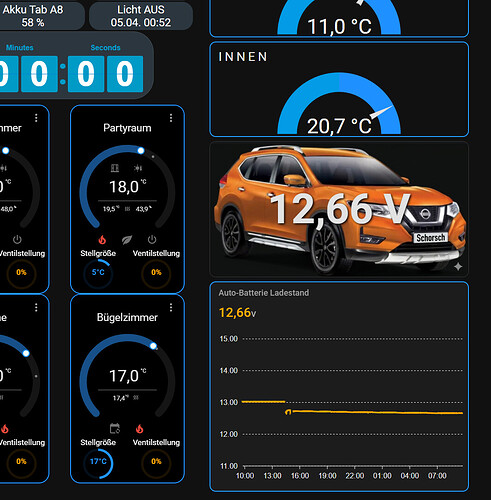
Task: Click the 07:00 time label on graph
Action: pos(437,476)
